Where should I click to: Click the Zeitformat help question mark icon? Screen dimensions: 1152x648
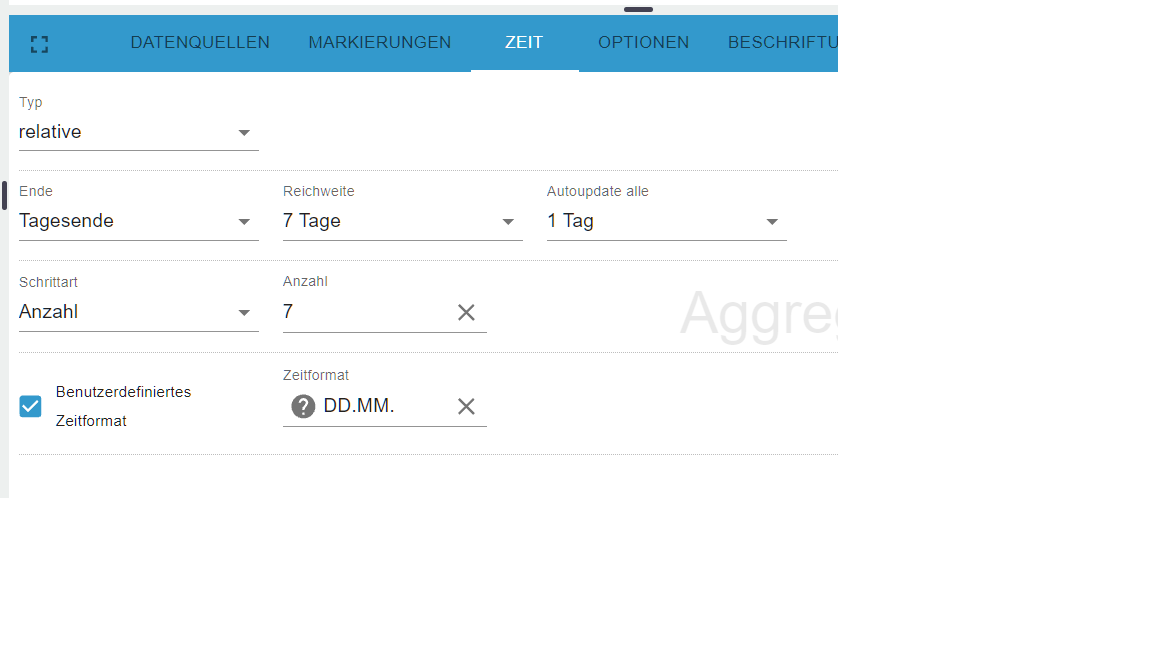click(x=303, y=406)
